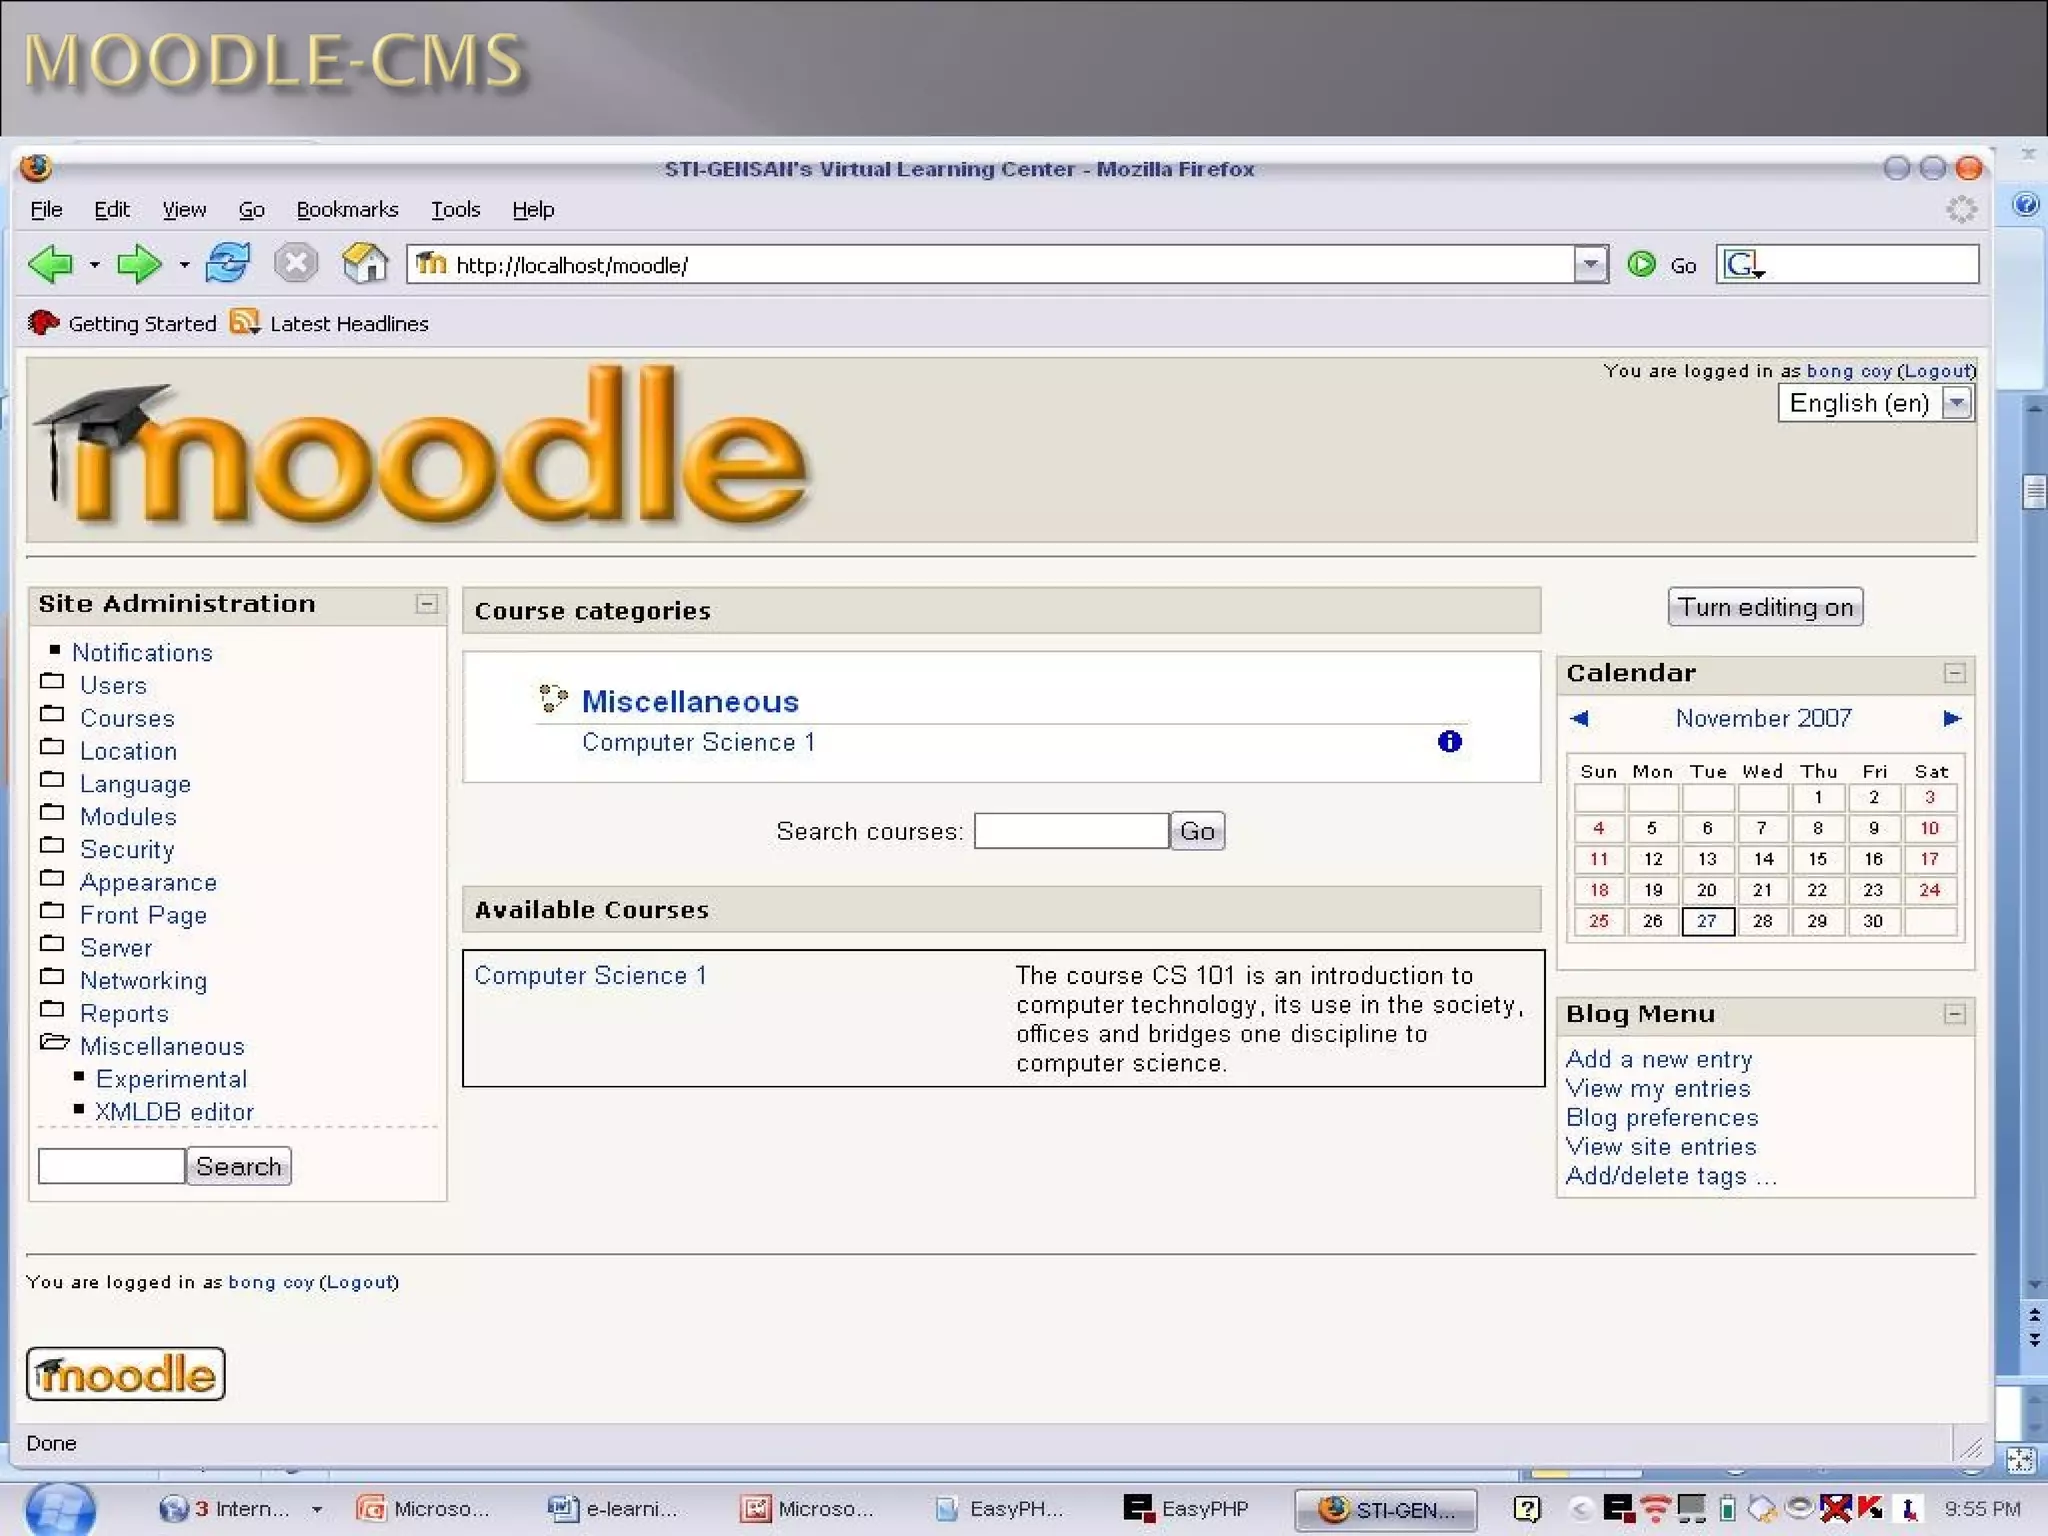
Task: Open the Experimental admin link
Action: [x=171, y=1079]
